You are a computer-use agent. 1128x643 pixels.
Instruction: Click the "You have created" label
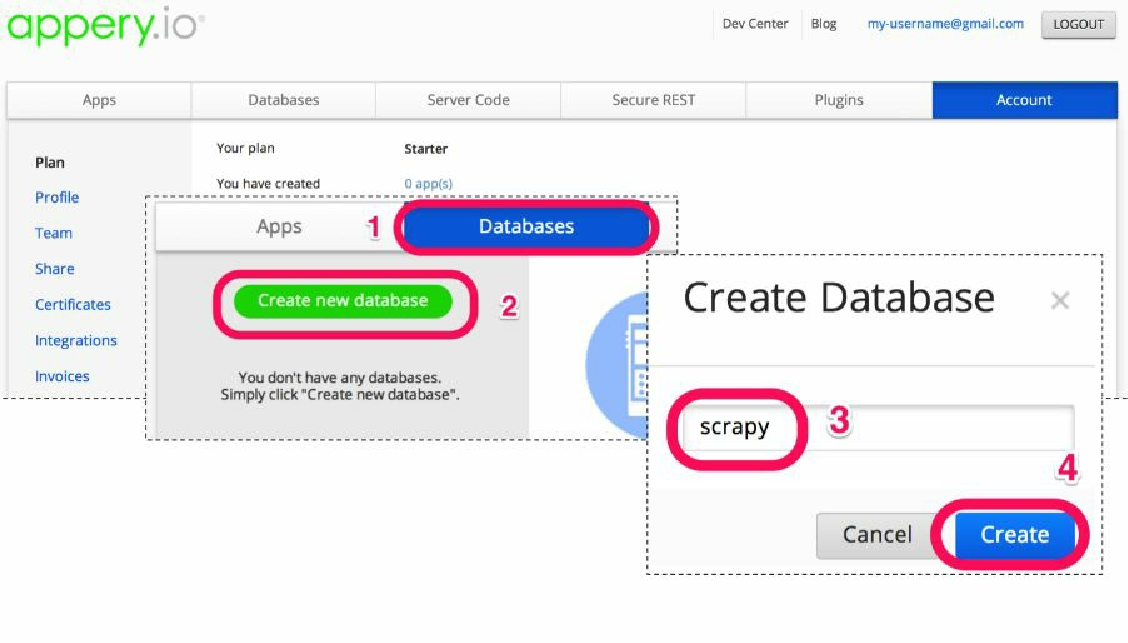pyautogui.click(x=268, y=184)
